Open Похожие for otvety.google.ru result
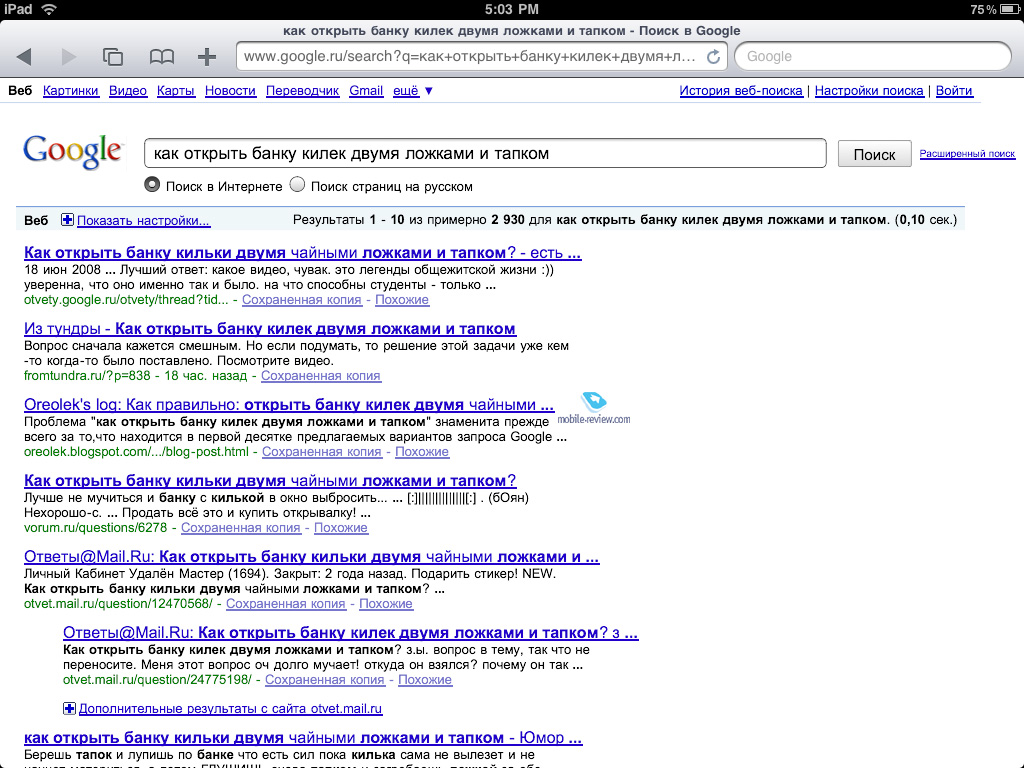The image size is (1024, 768). (x=402, y=300)
